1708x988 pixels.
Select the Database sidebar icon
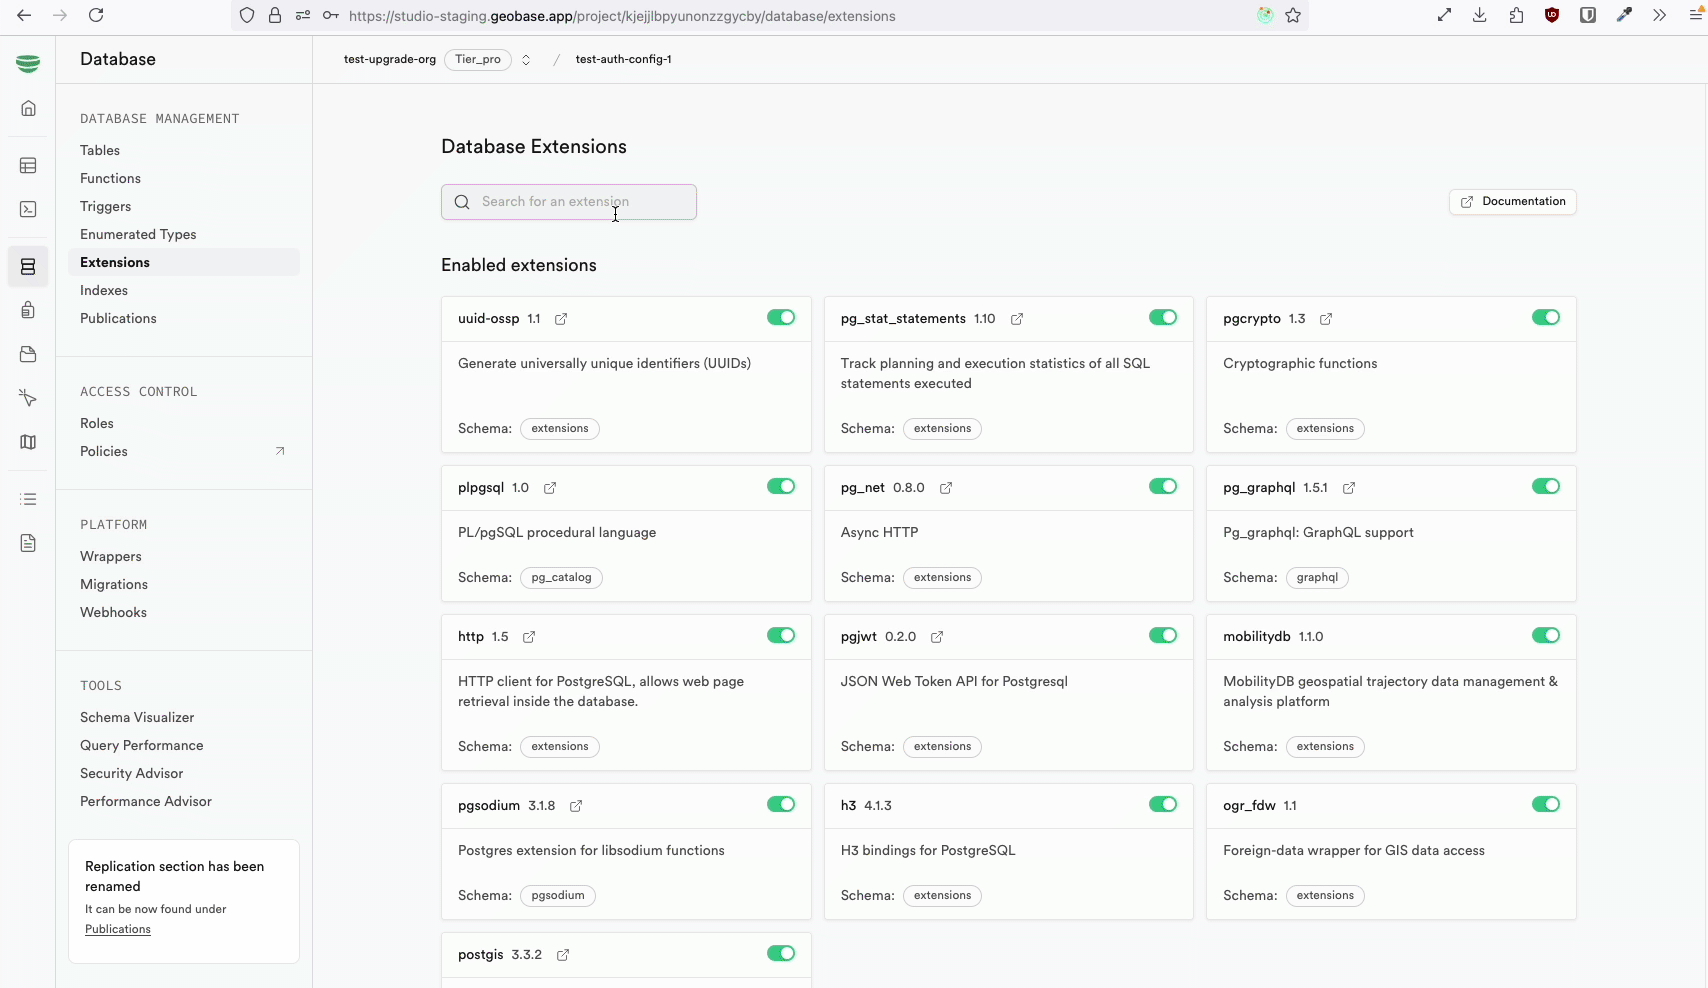click(28, 267)
